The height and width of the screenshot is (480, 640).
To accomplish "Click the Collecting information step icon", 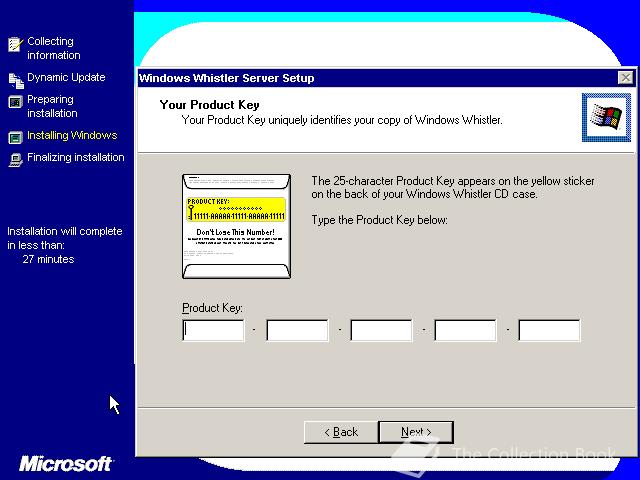I will (x=16, y=44).
